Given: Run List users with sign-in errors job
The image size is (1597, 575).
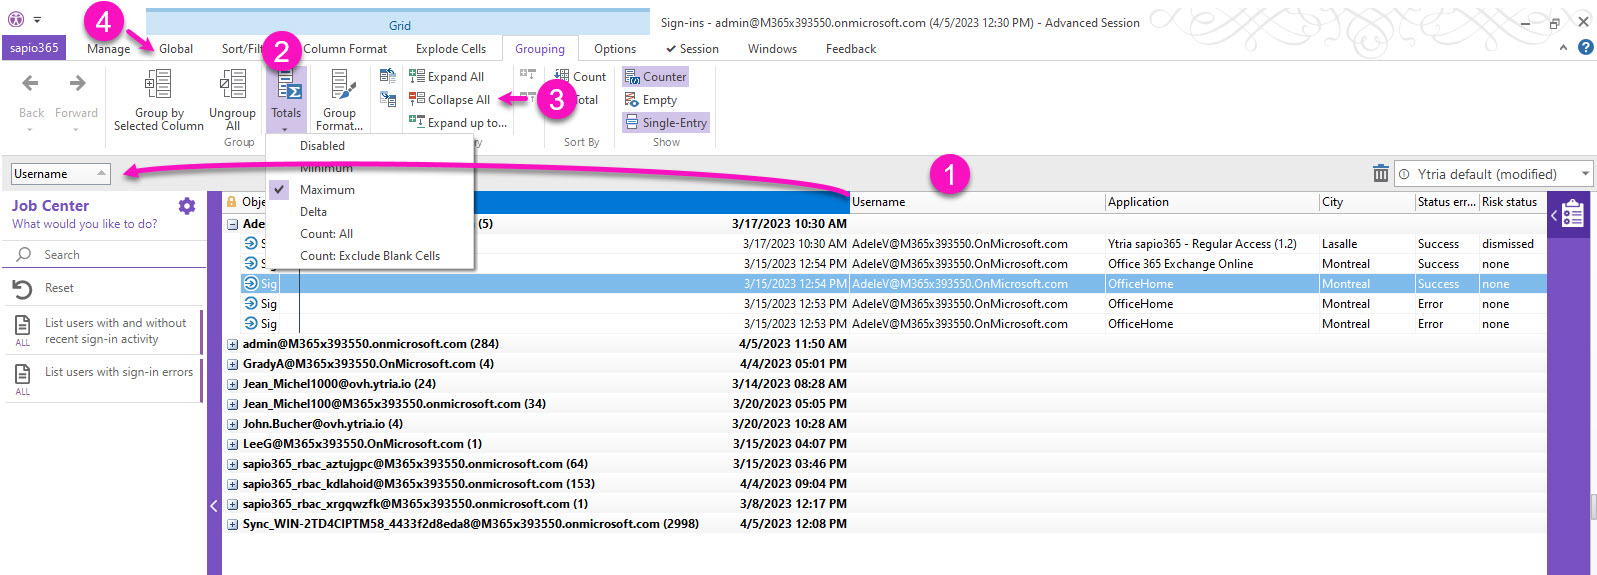Looking at the screenshot, I should [104, 379].
